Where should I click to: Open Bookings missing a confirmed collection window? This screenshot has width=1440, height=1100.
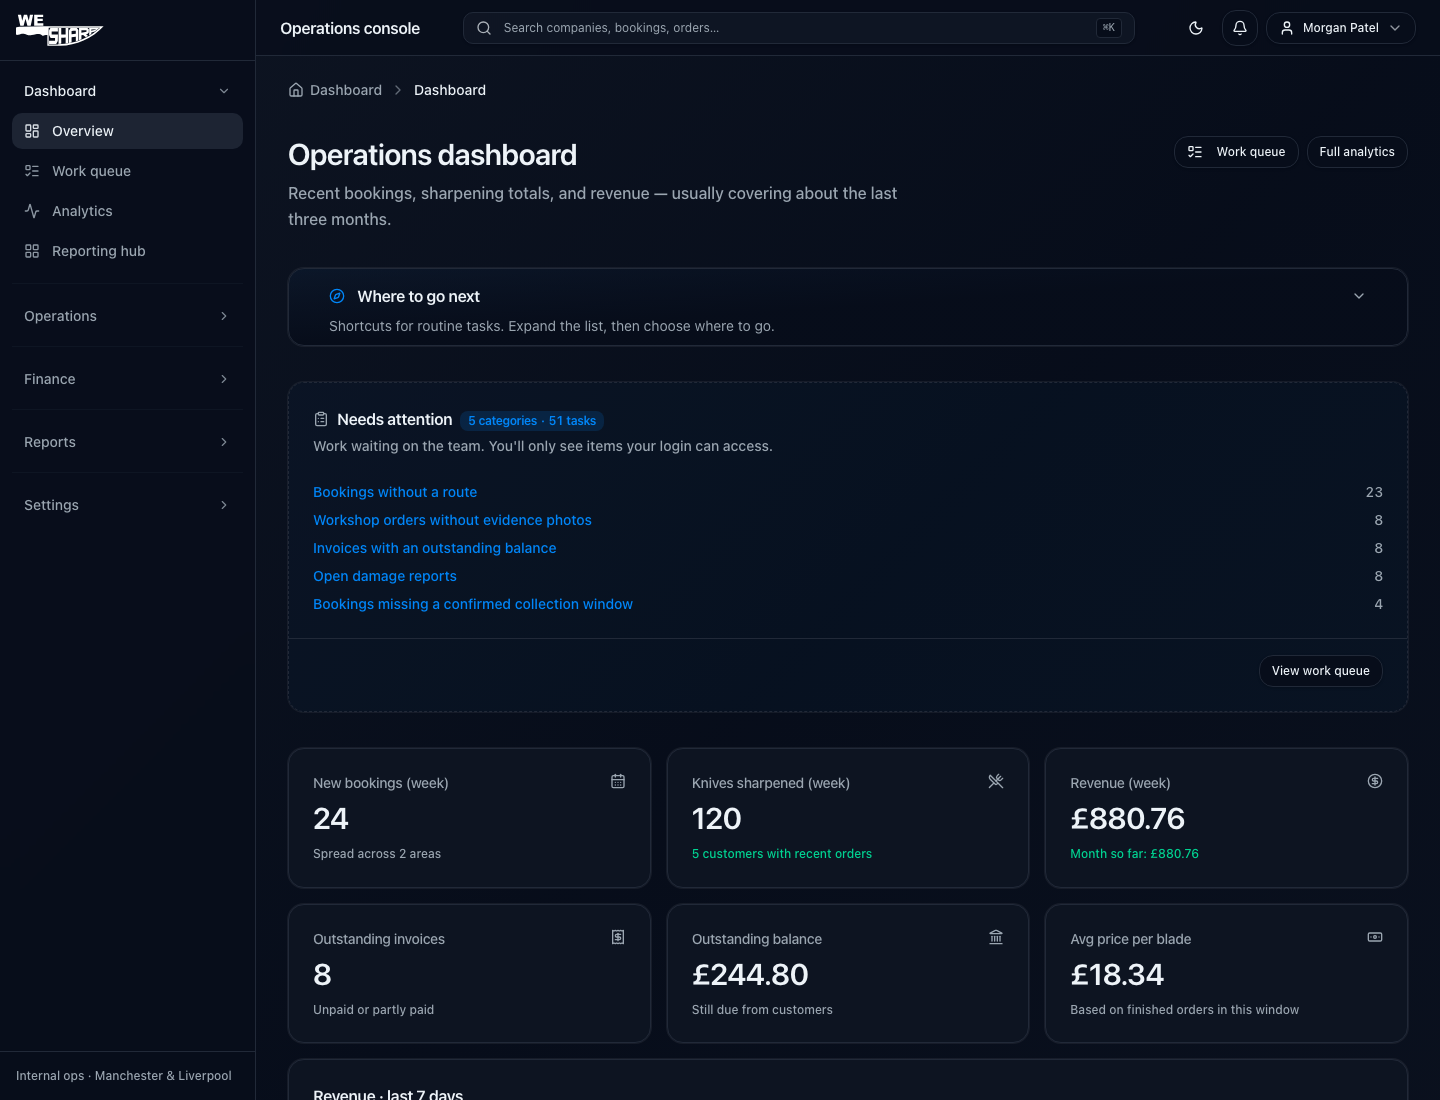coord(473,604)
